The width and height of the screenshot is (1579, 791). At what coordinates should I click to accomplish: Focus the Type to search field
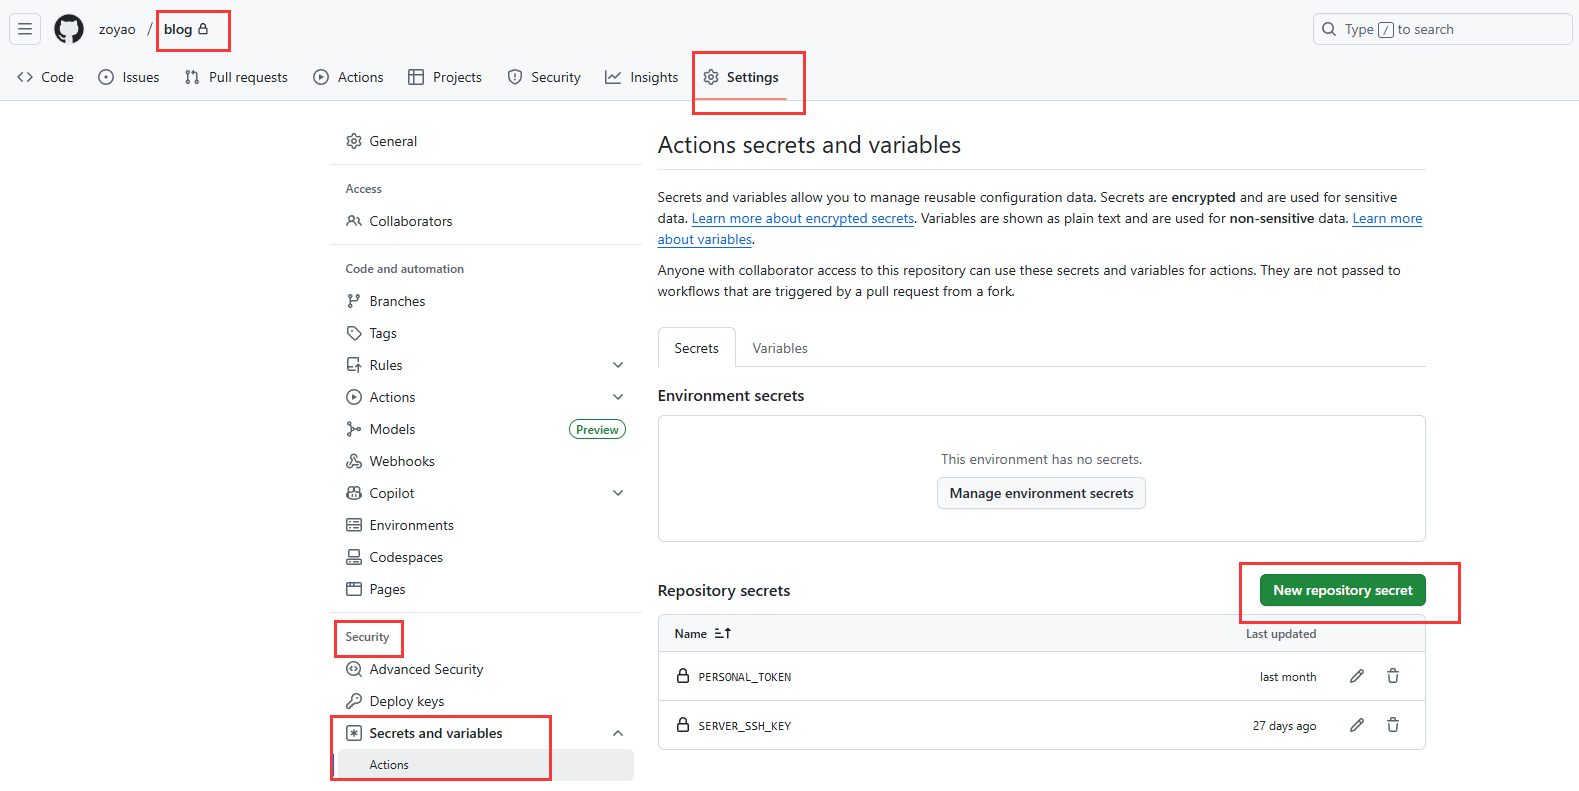coord(1442,29)
